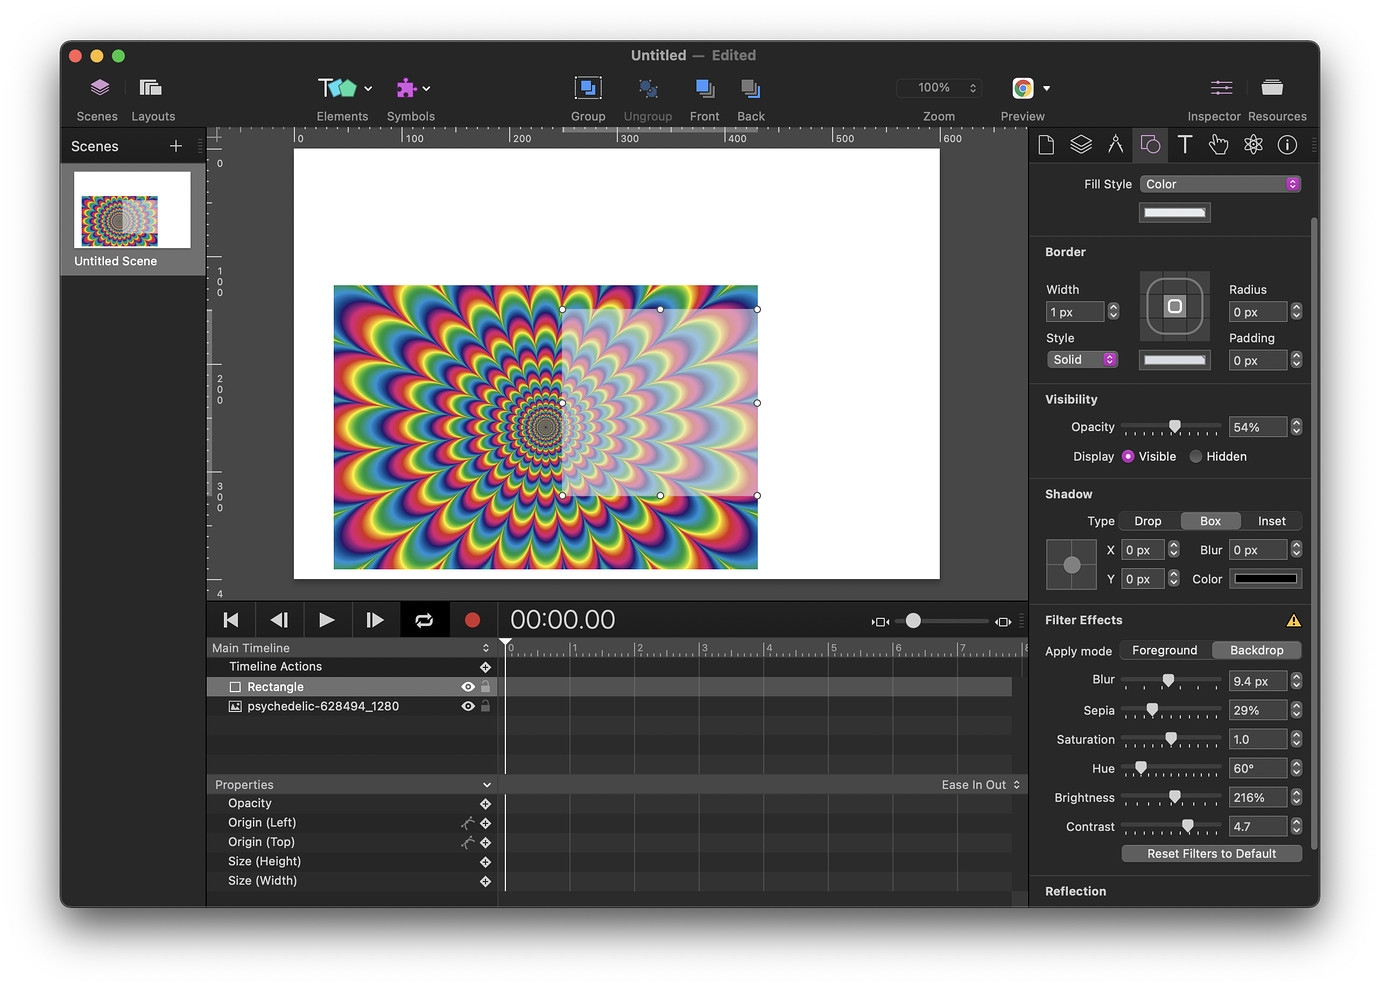The width and height of the screenshot is (1380, 986).
Task: Select the Untitled Scene thumbnail
Action: click(x=131, y=211)
